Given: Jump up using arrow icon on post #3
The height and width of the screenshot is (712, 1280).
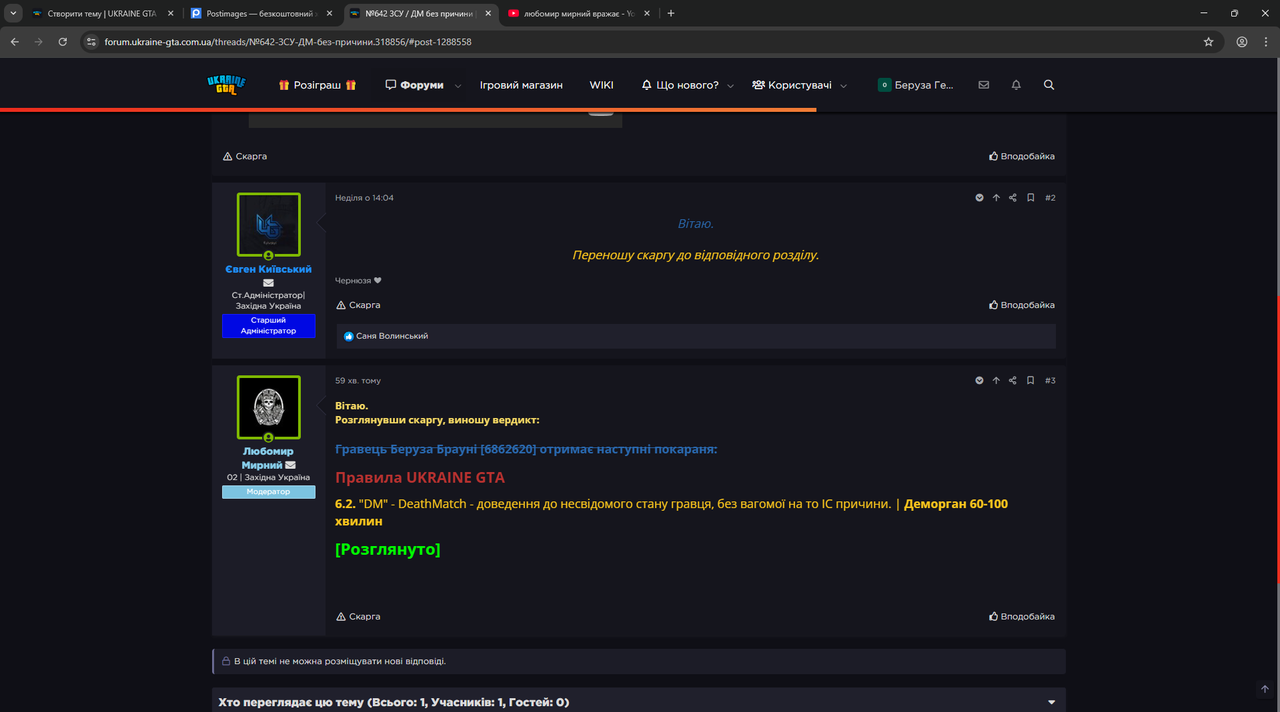Looking at the screenshot, I should click(x=996, y=381).
